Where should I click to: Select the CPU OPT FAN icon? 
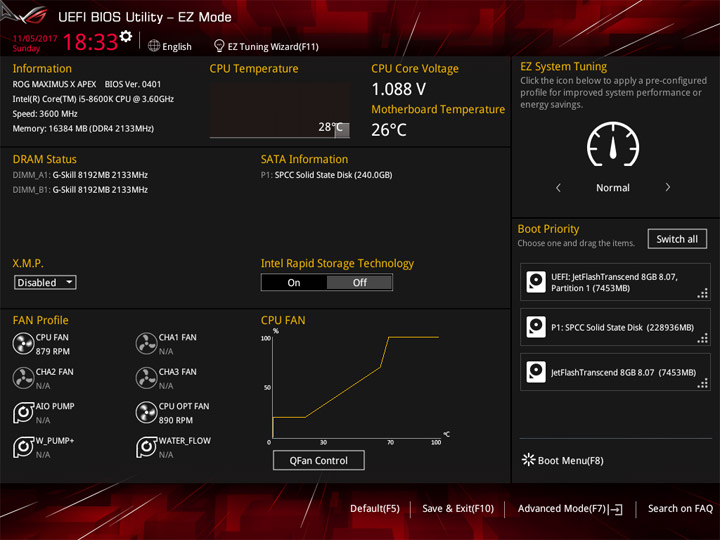[x=146, y=413]
